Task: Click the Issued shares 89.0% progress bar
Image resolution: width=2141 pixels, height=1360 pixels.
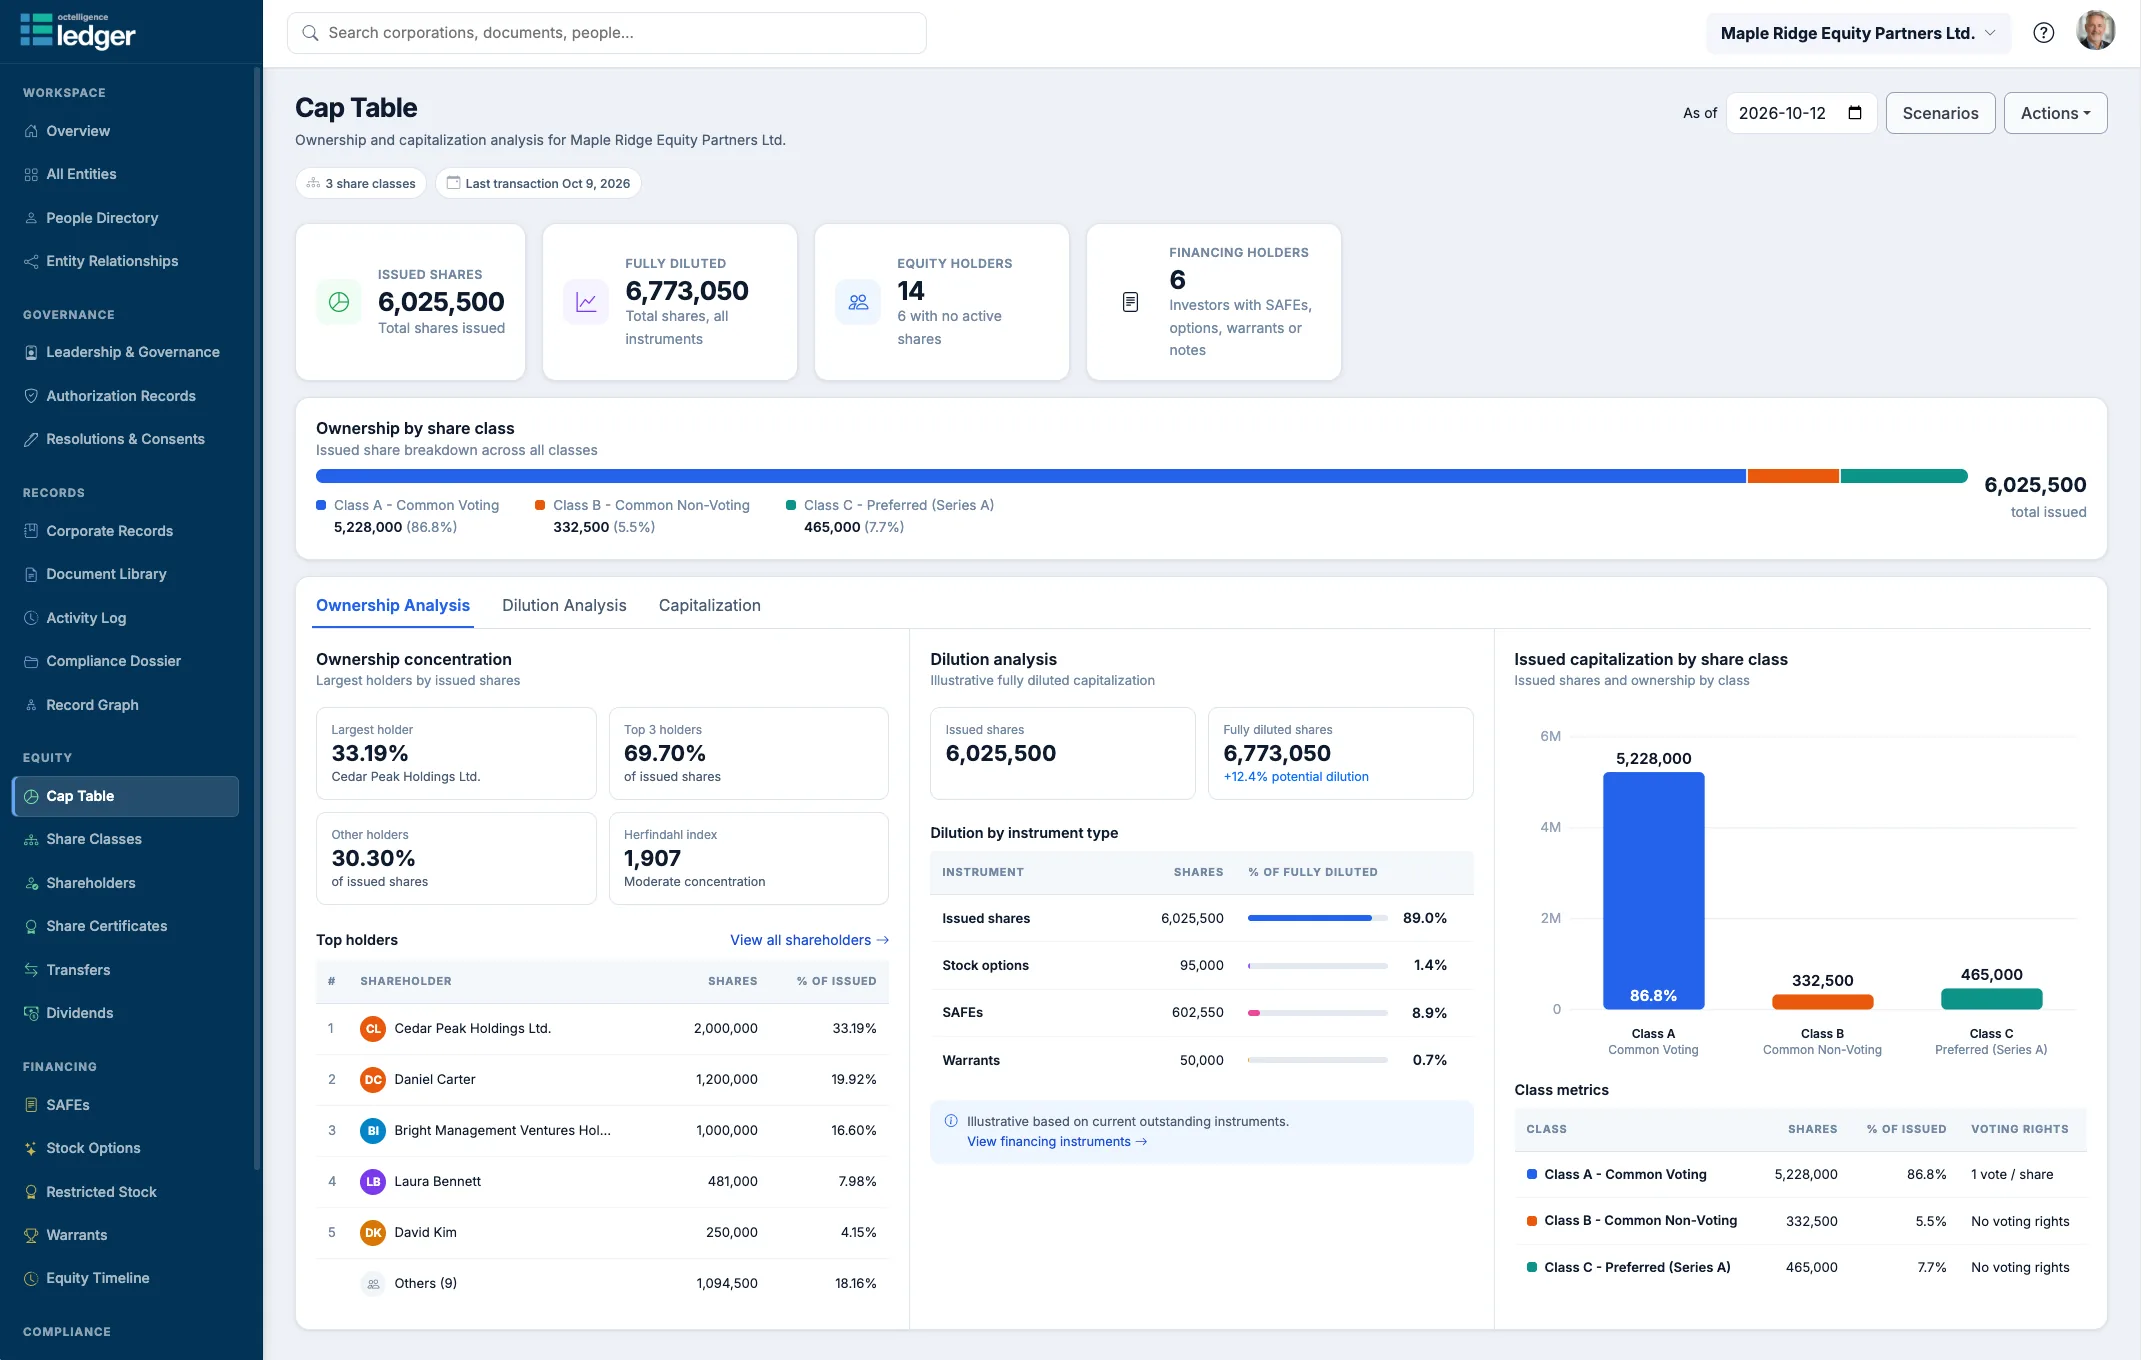Action: 1317,918
